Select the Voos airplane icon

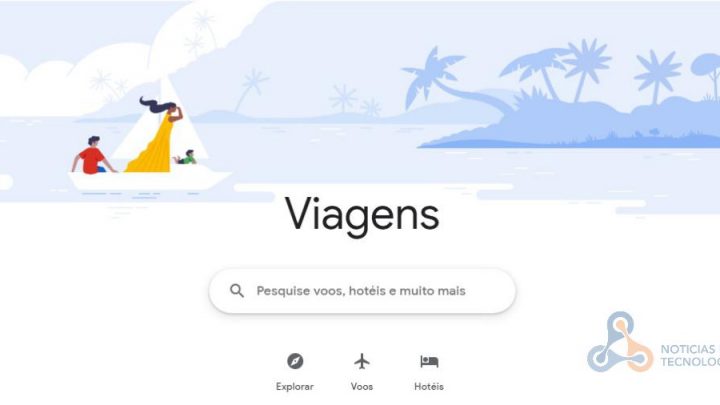[362, 361]
